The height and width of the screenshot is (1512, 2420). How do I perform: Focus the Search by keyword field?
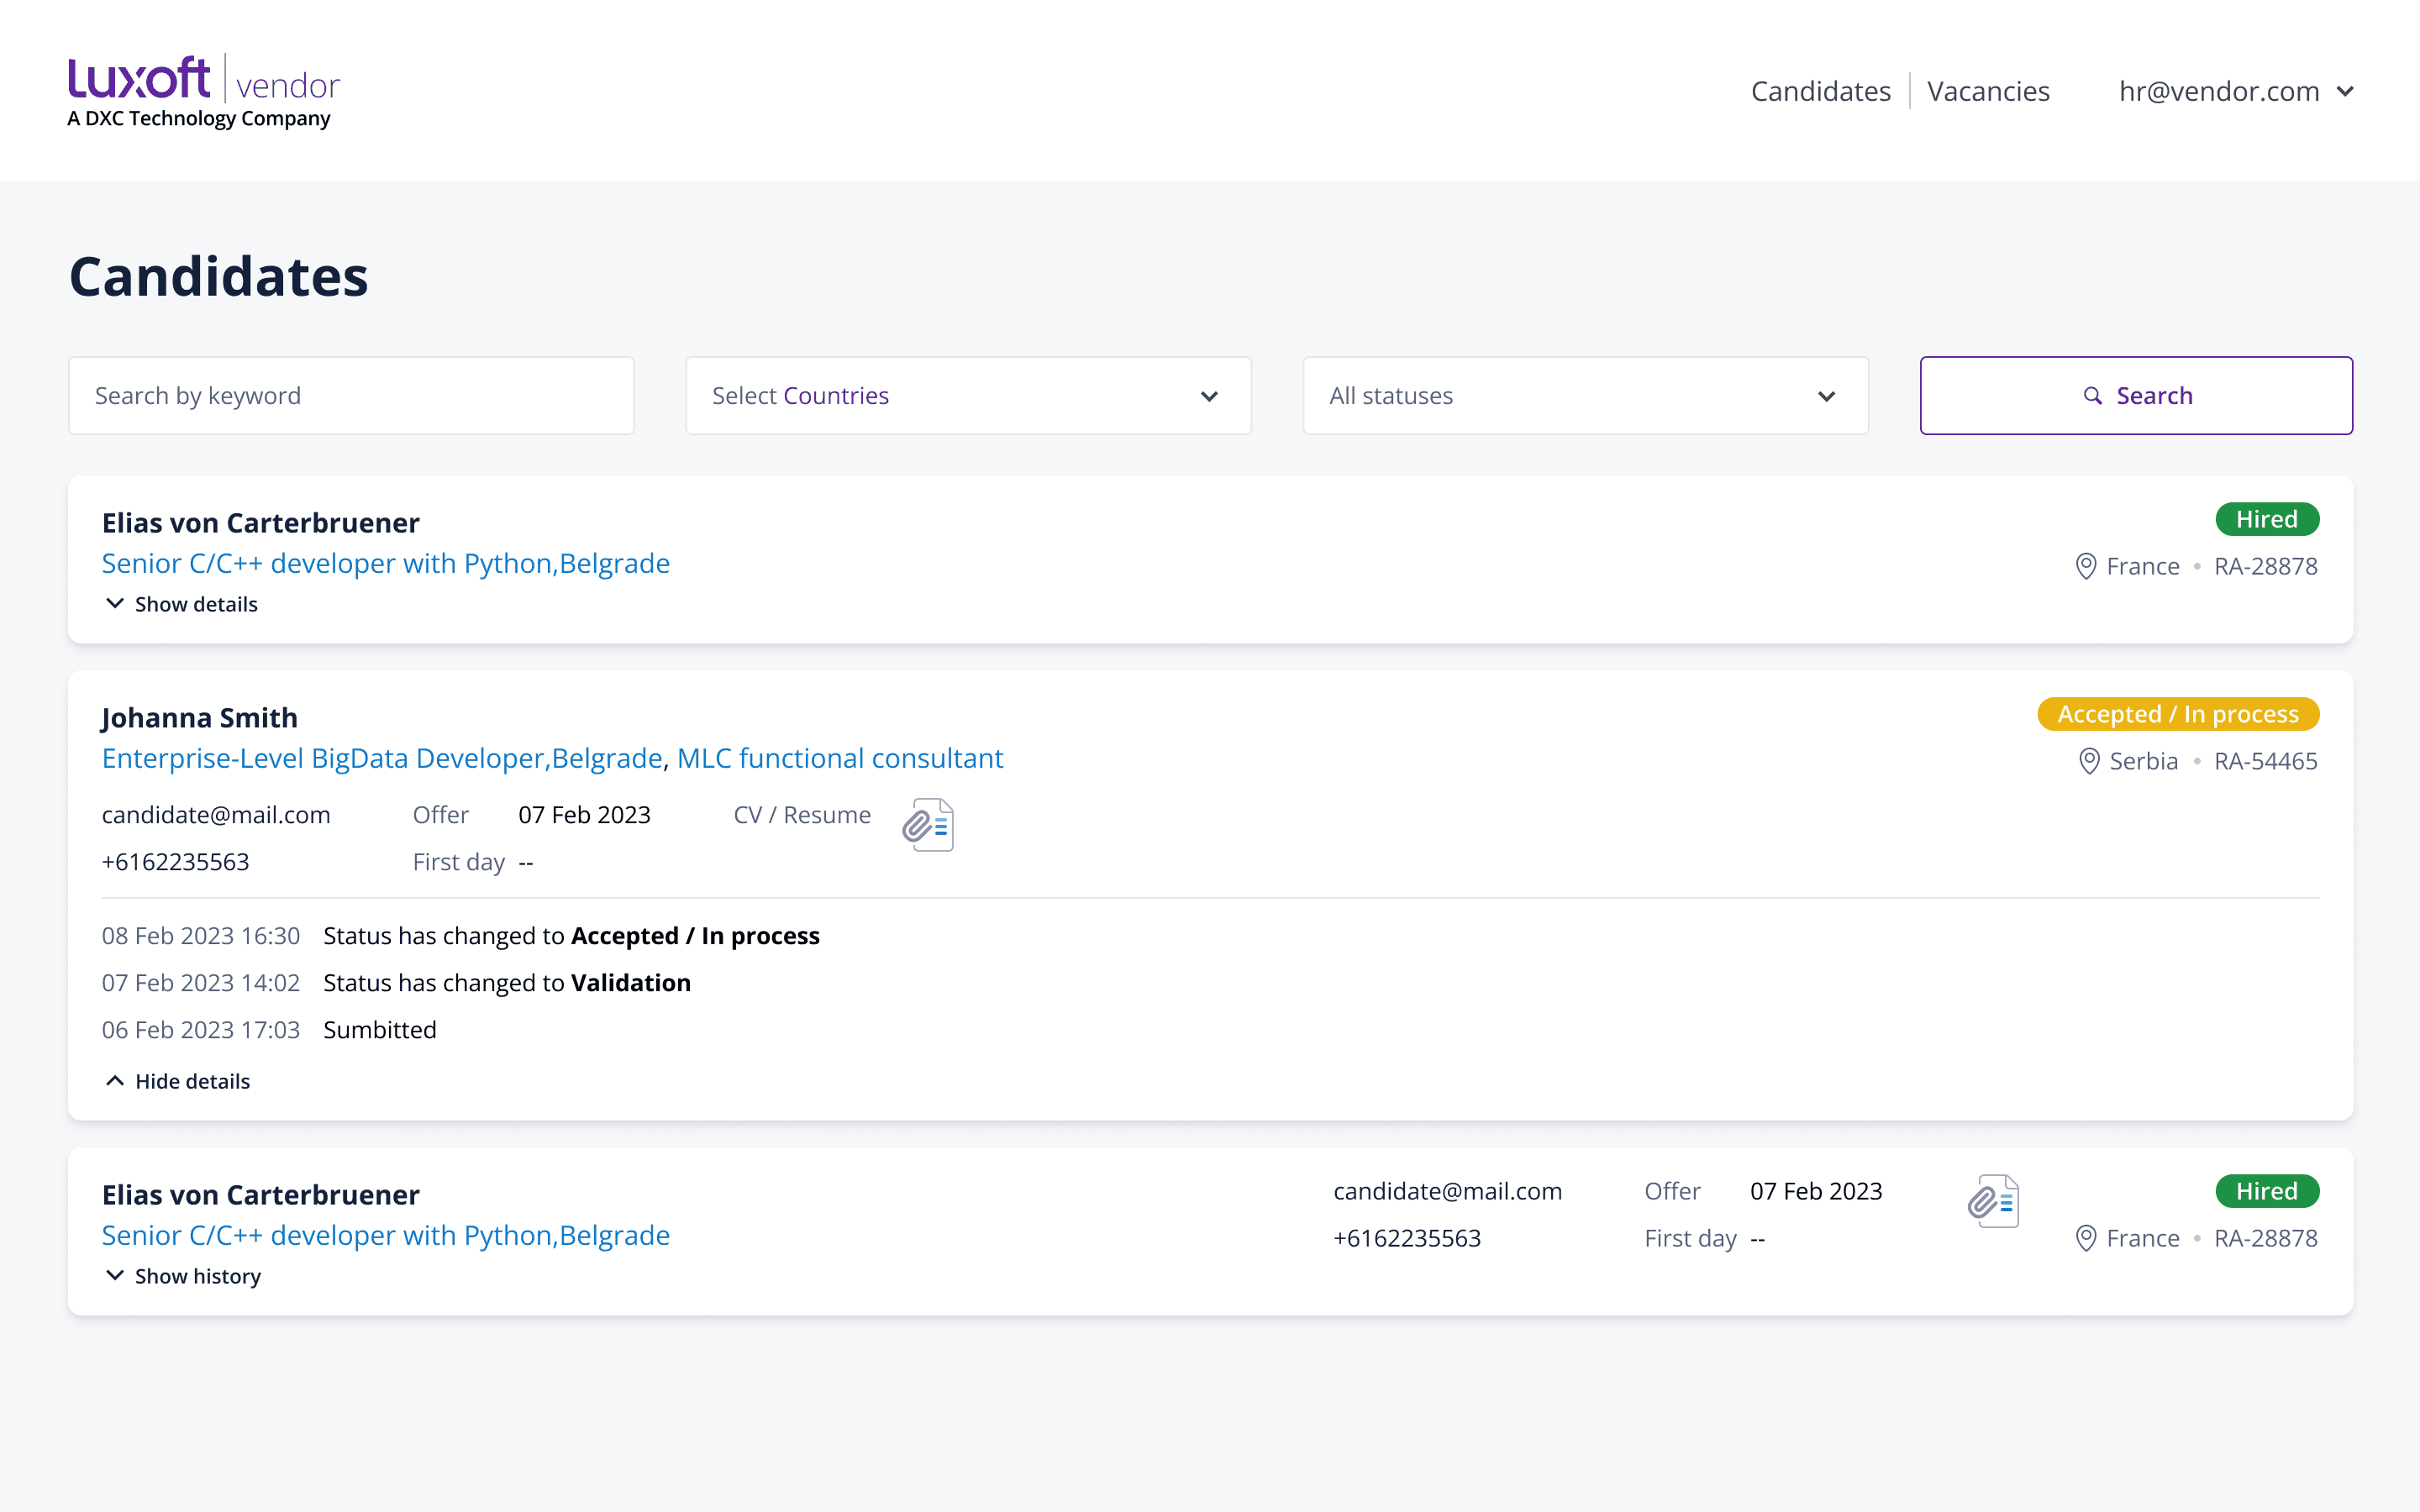[x=351, y=396]
